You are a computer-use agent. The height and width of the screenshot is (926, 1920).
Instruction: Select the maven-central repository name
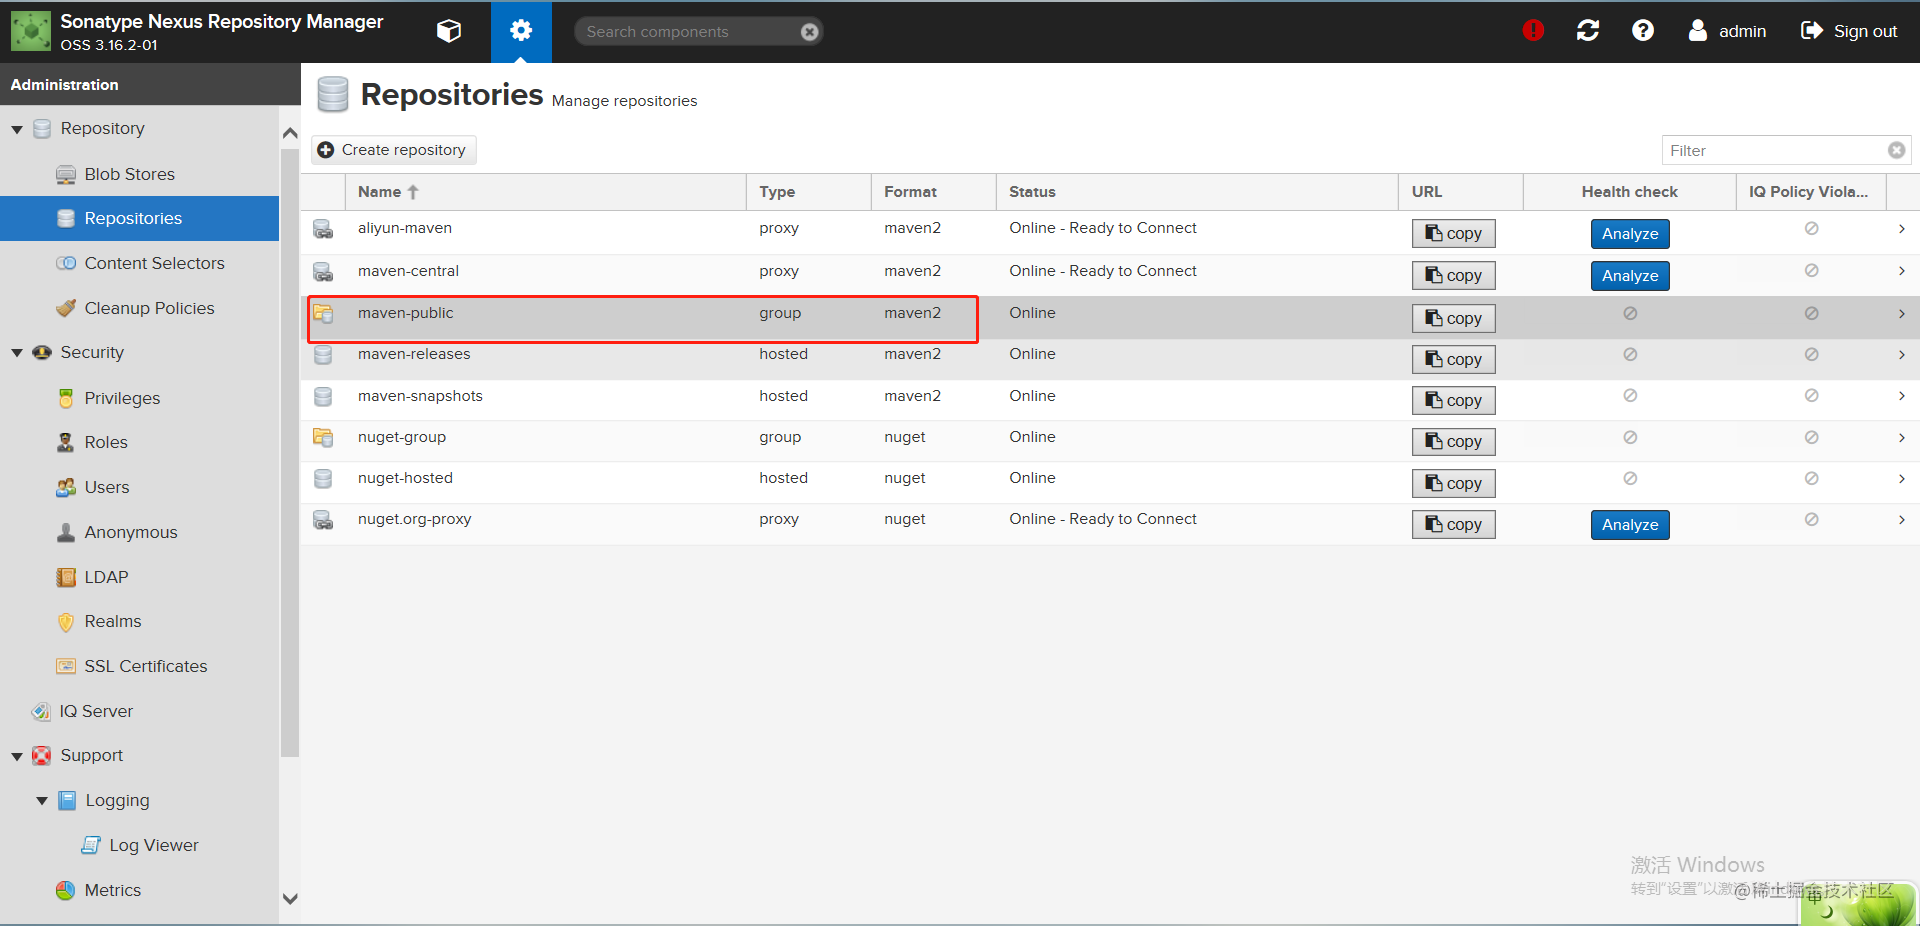coord(408,271)
